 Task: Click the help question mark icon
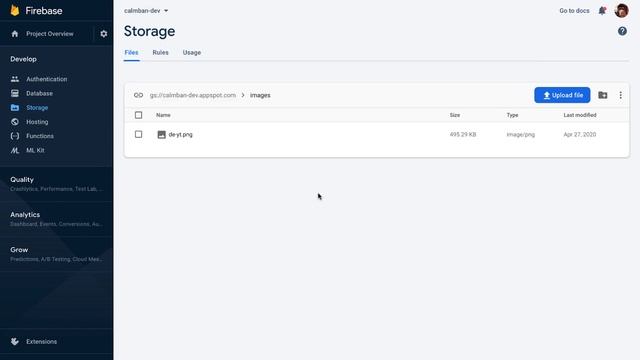pos(622,31)
